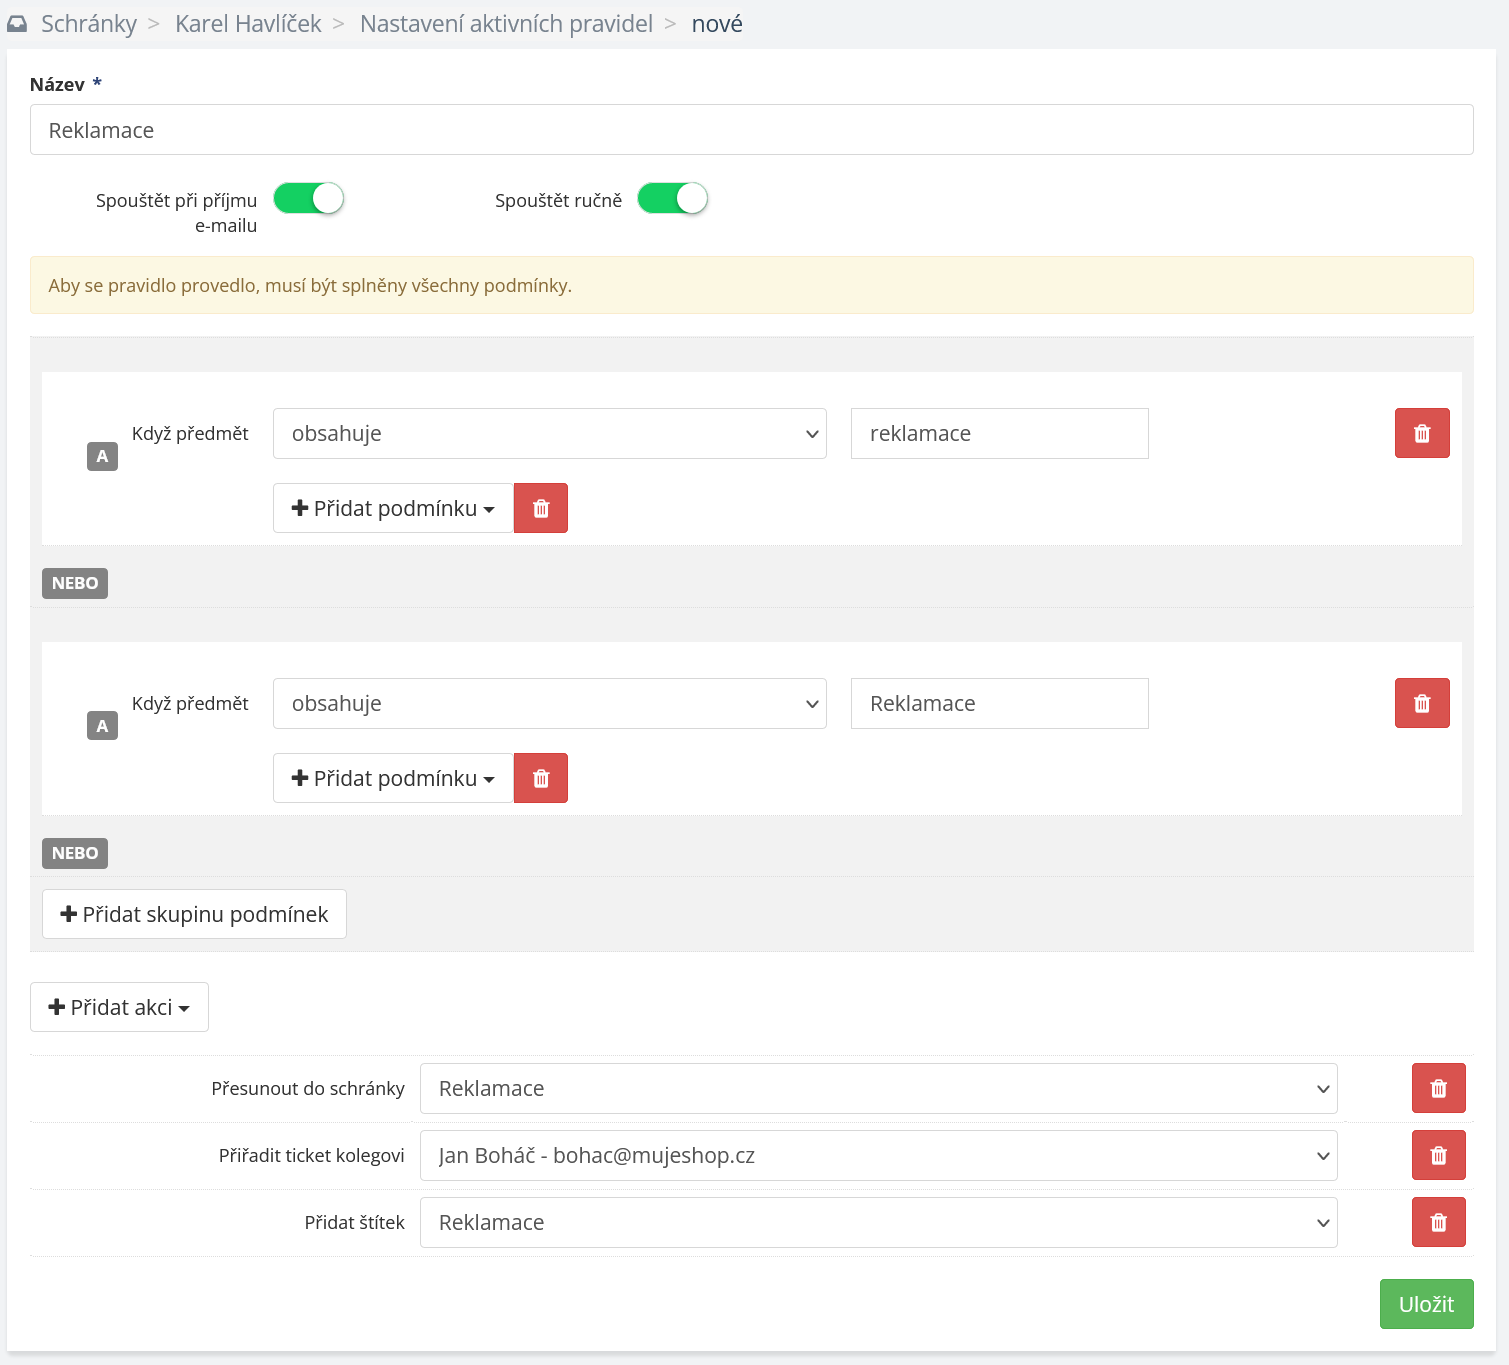Open first obsahuje condition dropdown
This screenshot has width=1509, height=1365.
click(549, 433)
